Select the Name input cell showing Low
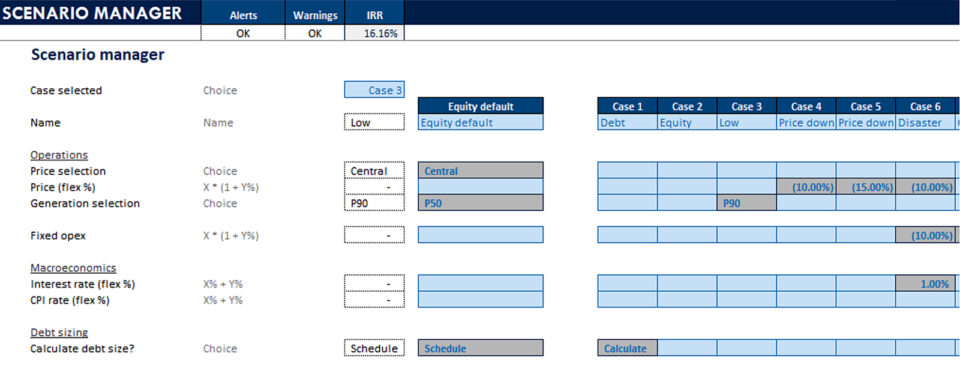Screen dimensions: 960x374 [x=374, y=122]
